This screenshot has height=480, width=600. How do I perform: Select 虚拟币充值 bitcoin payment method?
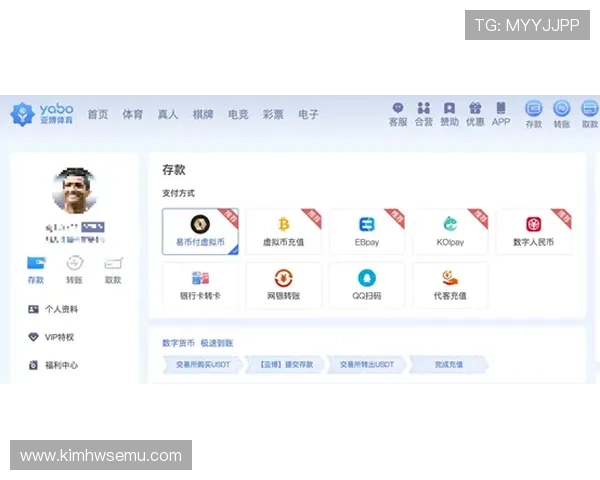(284, 231)
